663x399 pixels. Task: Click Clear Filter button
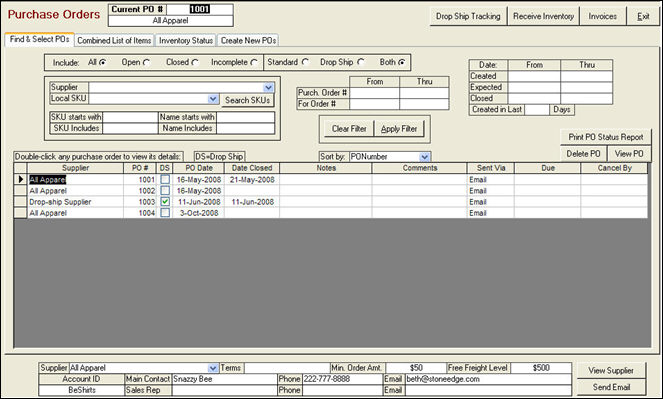tap(349, 129)
